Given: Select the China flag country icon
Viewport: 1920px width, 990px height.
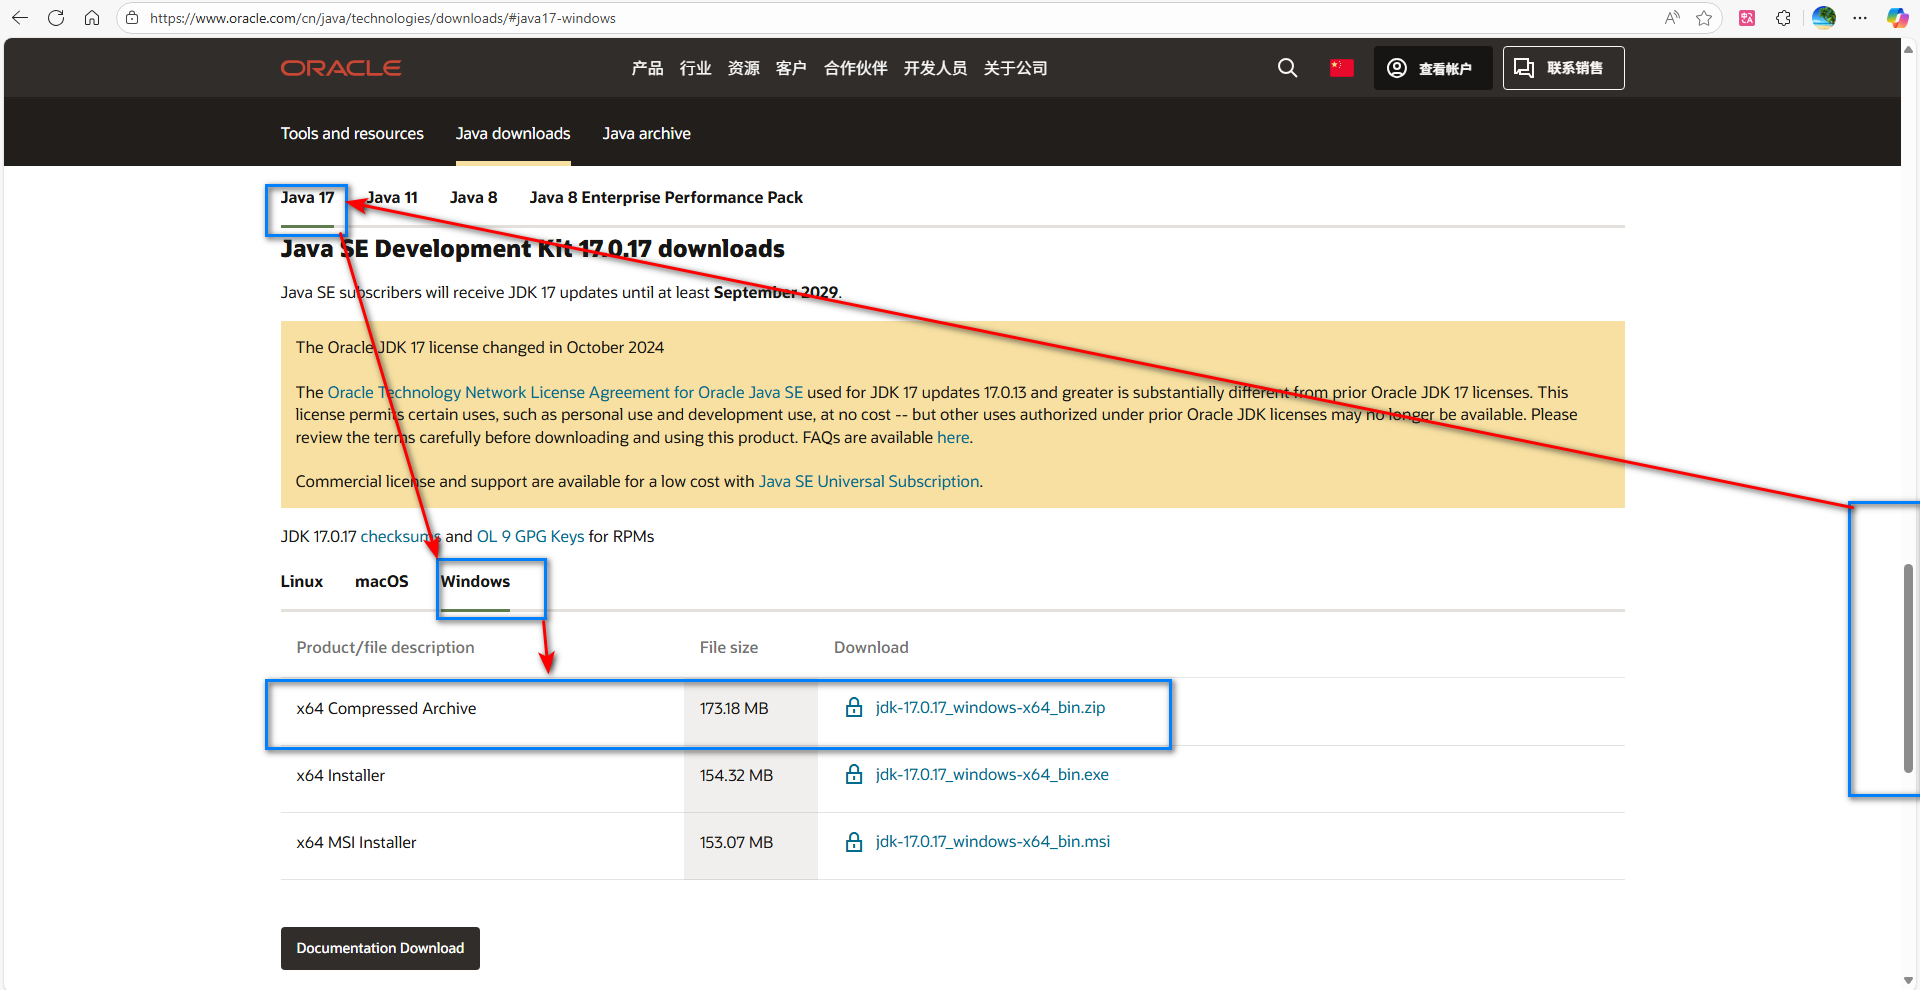Looking at the screenshot, I should pos(1341,68).
